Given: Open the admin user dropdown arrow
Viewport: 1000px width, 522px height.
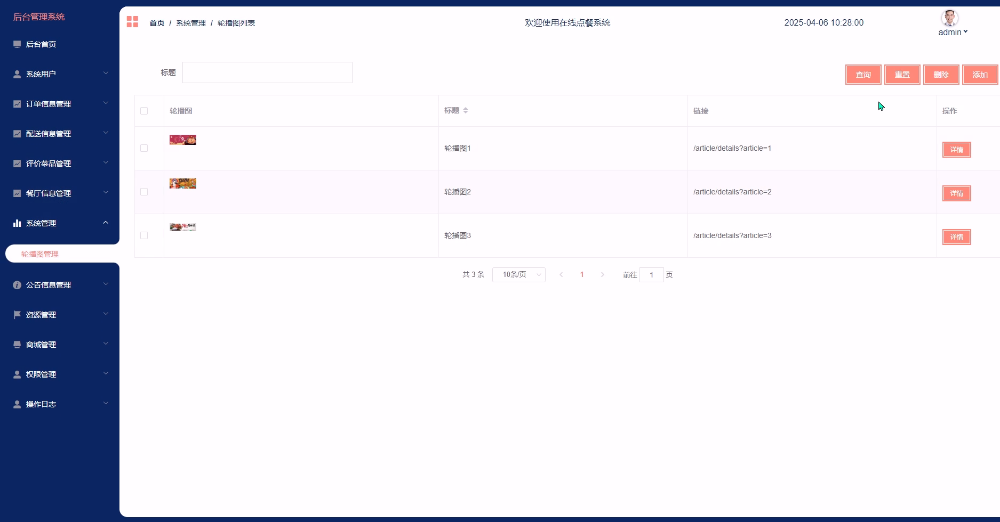Looking at the screenshot, I should point(966,32).
